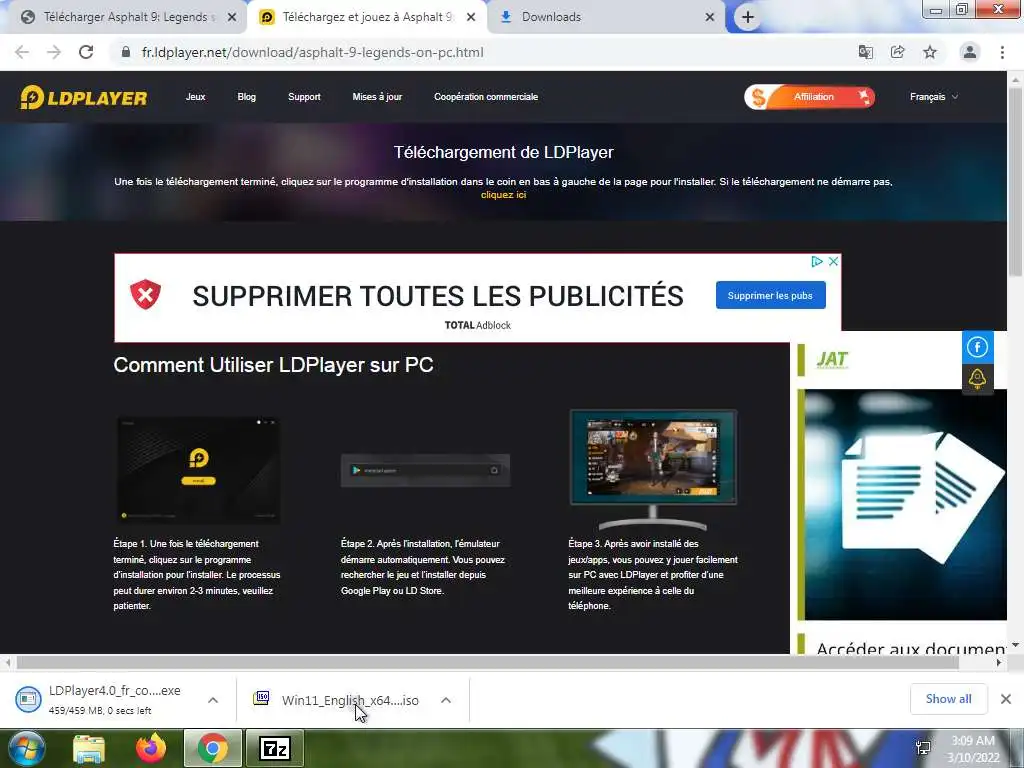1024x768 pixels.
Task: Open the Chrome profile avatar icon
Action: tap(970, 52)
